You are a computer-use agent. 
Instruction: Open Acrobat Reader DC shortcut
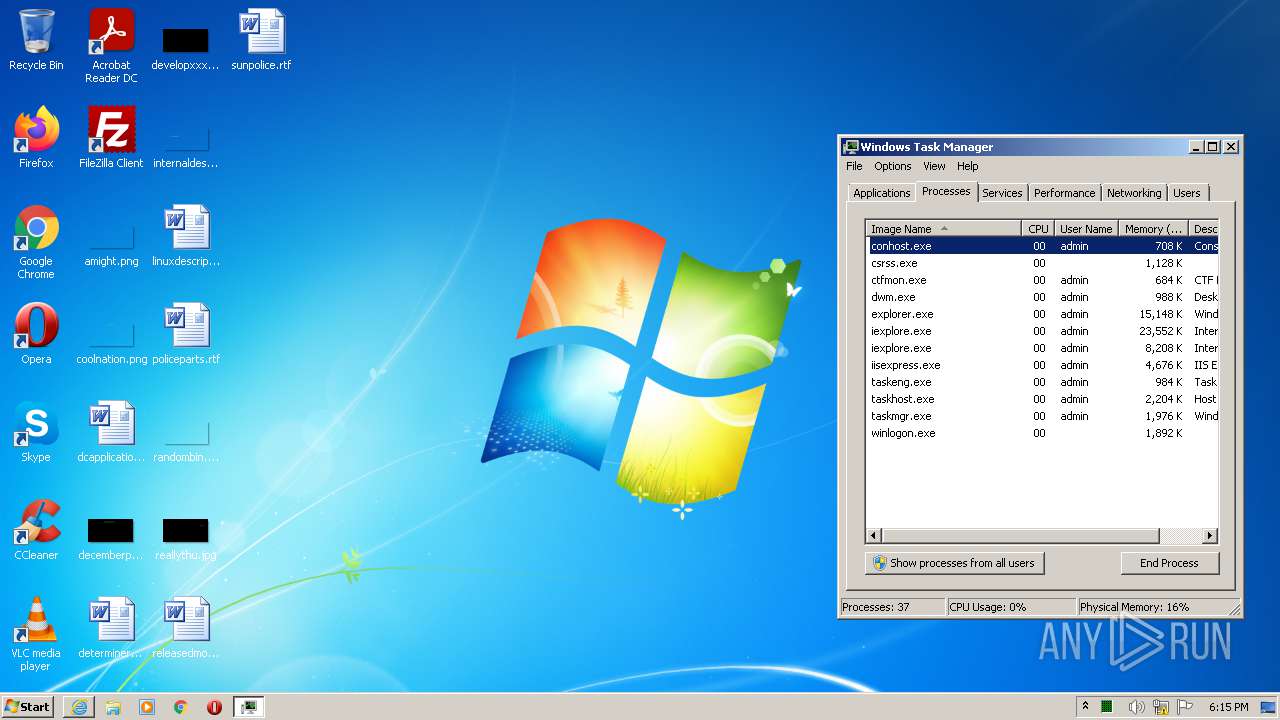pos(111,46)
